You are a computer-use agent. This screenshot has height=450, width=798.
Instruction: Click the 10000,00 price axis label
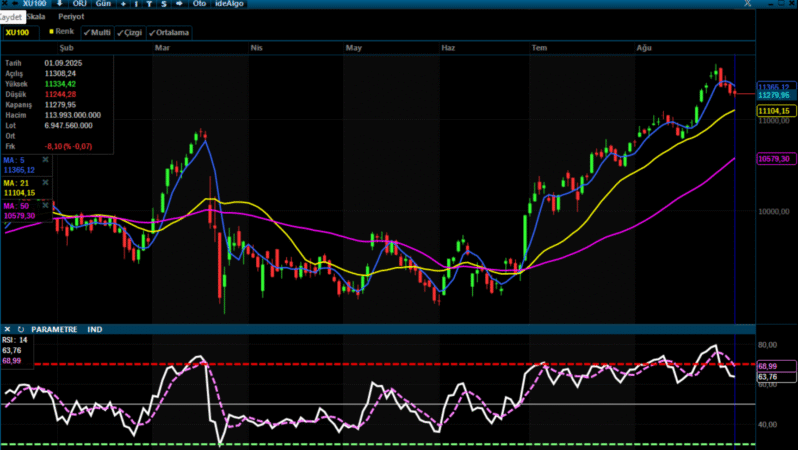click(774, 211)
